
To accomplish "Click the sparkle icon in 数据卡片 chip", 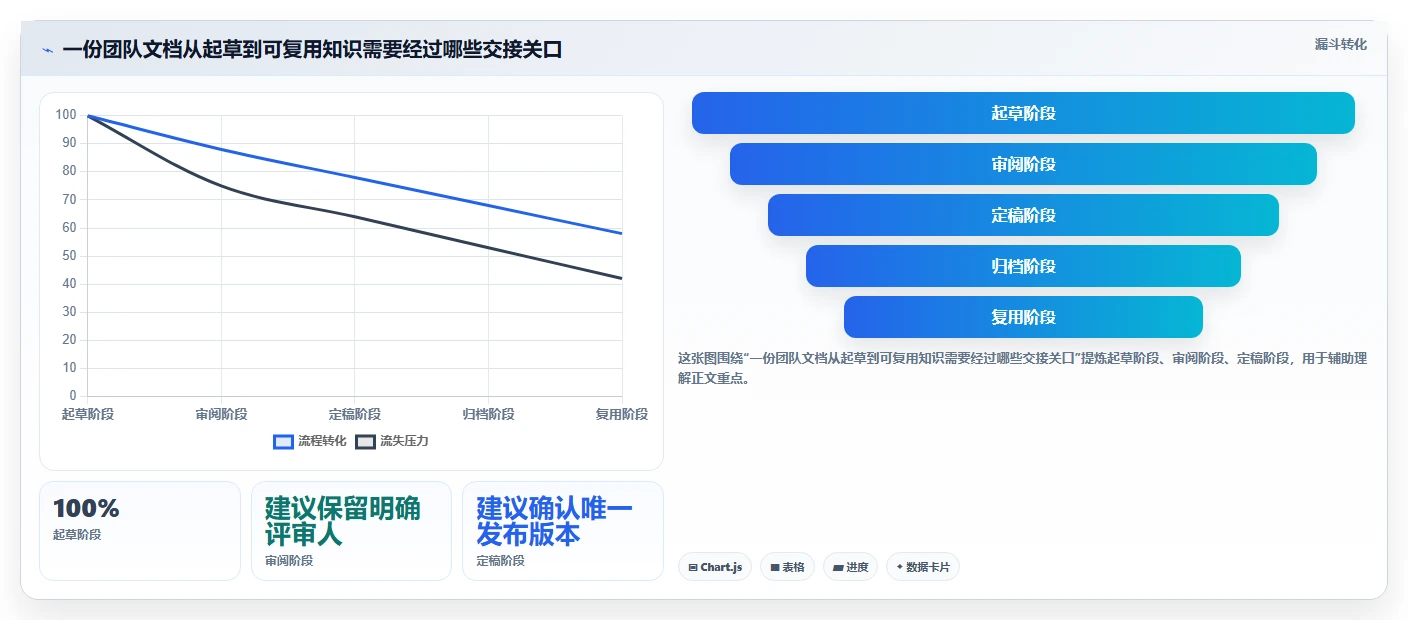I will [x=900, y=568].
